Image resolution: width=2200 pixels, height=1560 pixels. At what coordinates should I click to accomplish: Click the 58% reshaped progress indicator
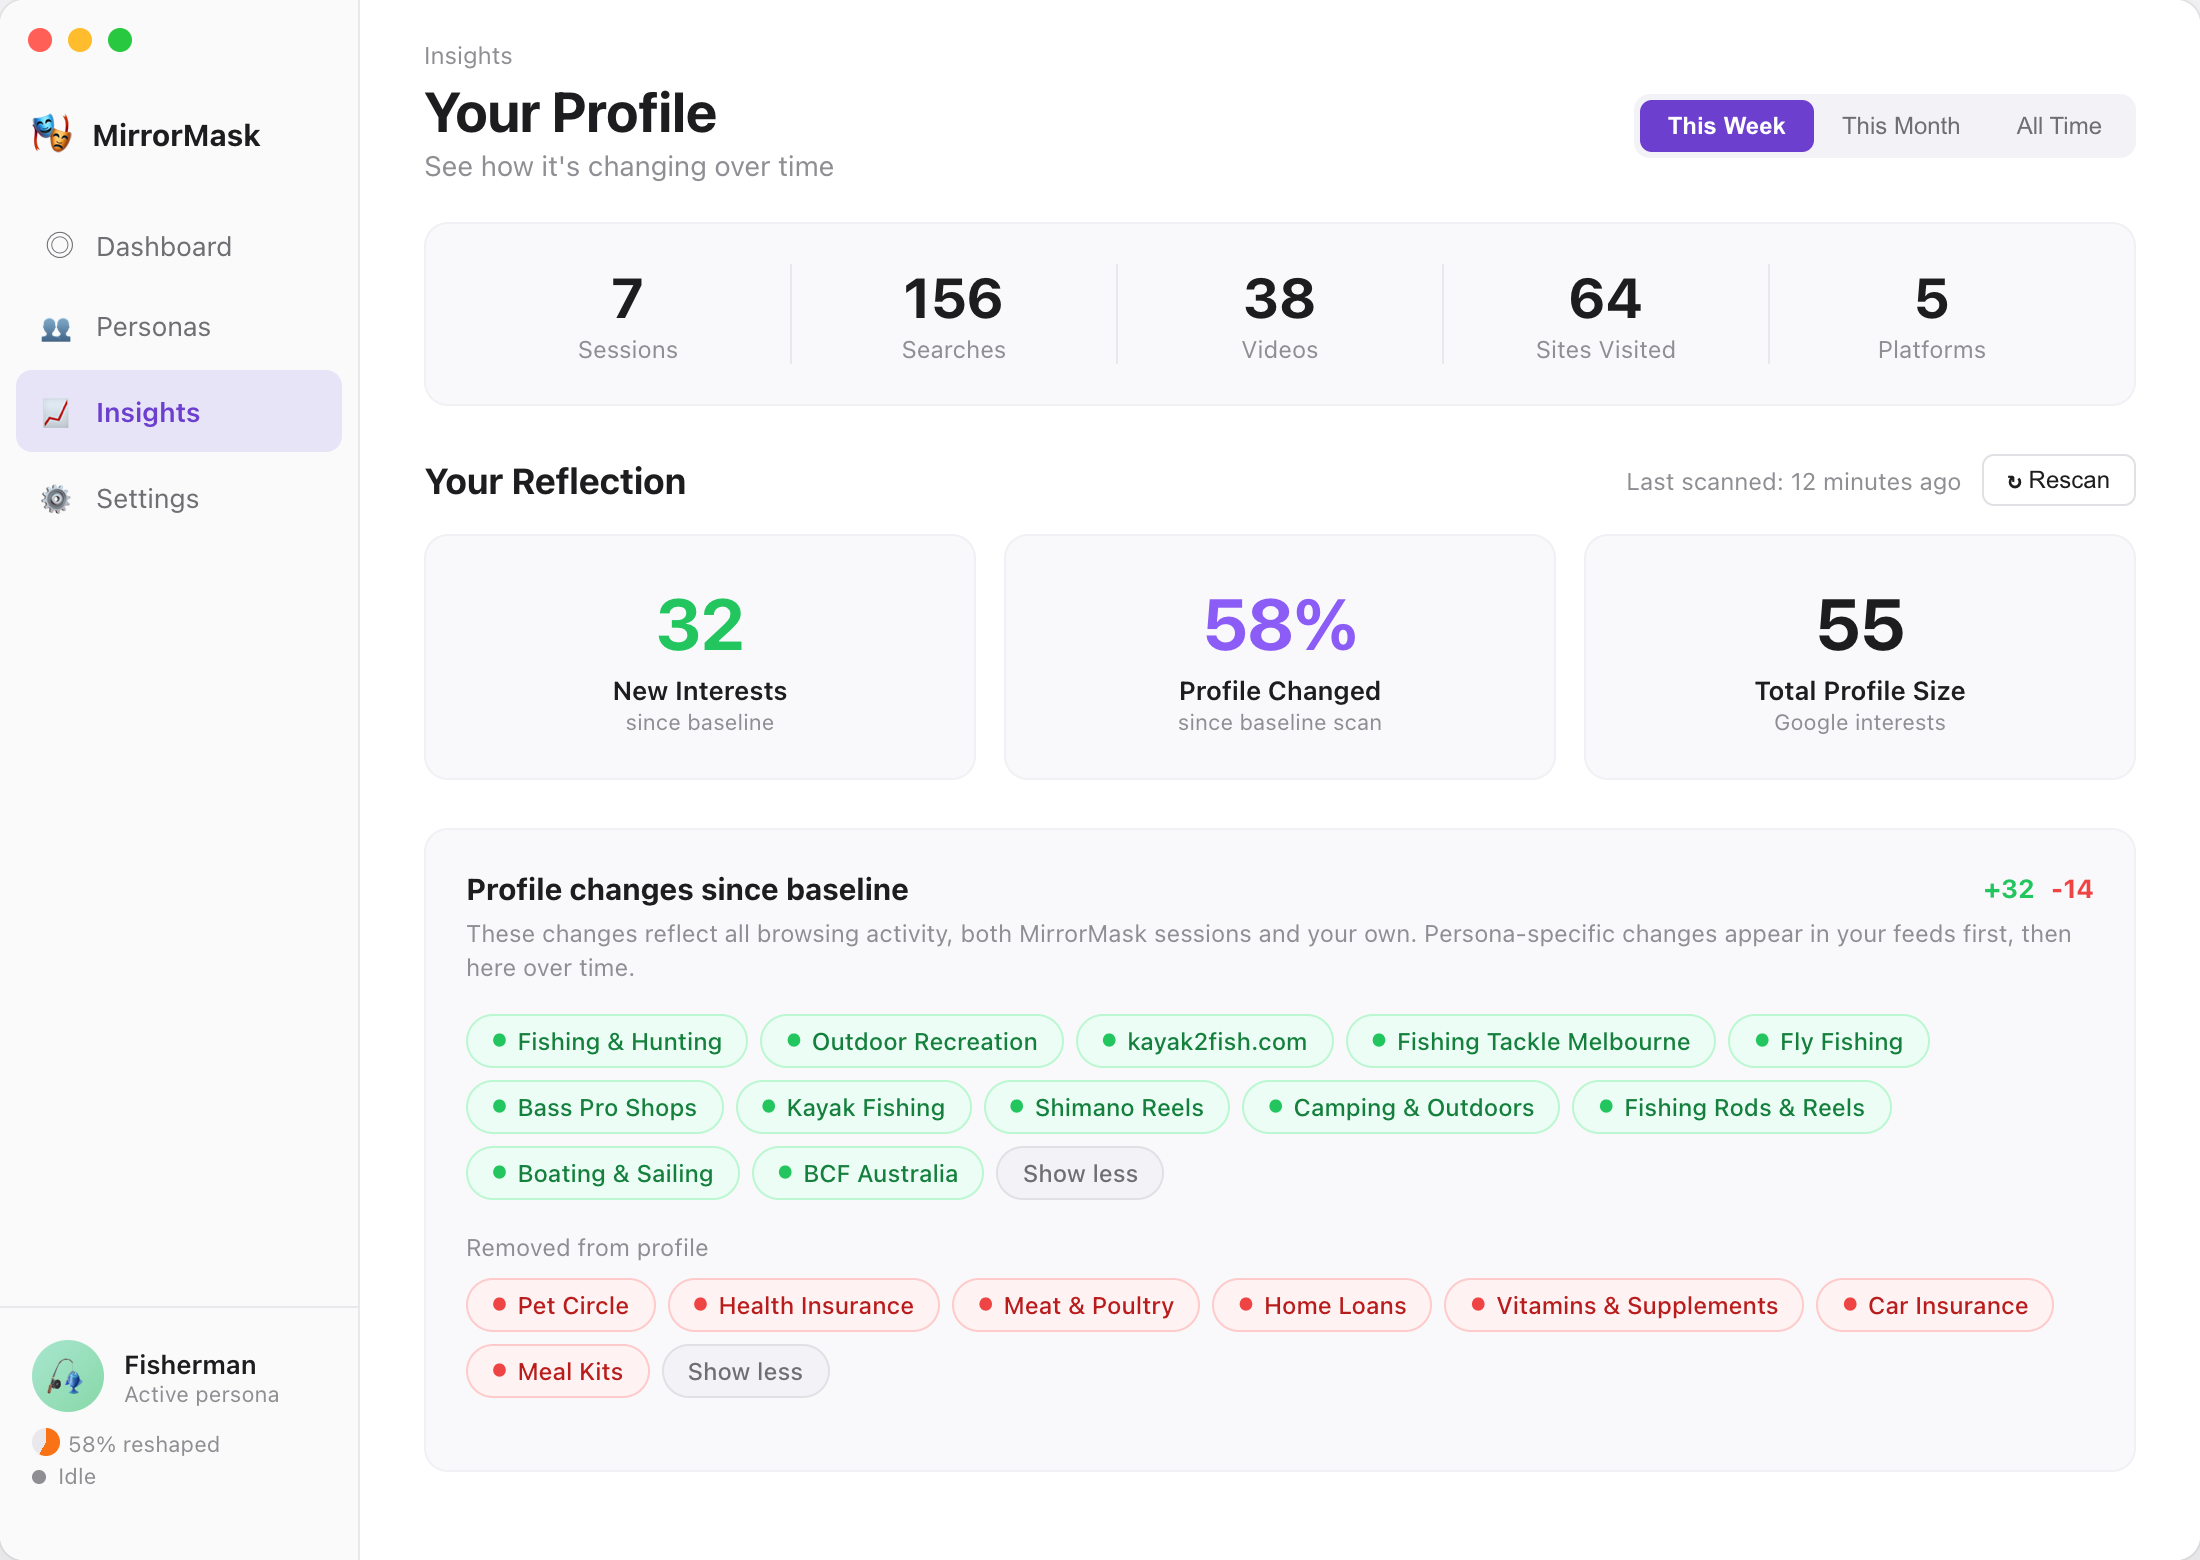(x=46, y=1443)
